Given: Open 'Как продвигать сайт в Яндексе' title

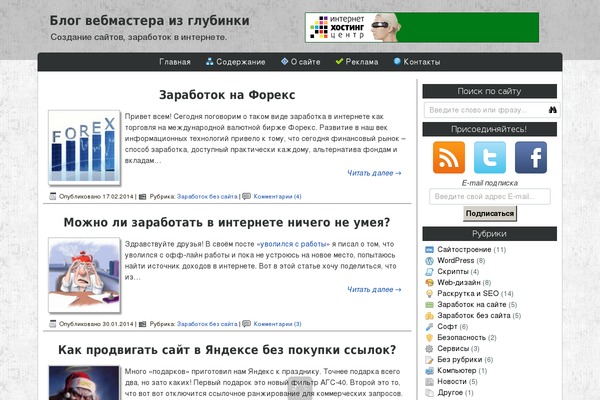Looking at the screenshot, I should pyautogui.click(x=227, y=349).
